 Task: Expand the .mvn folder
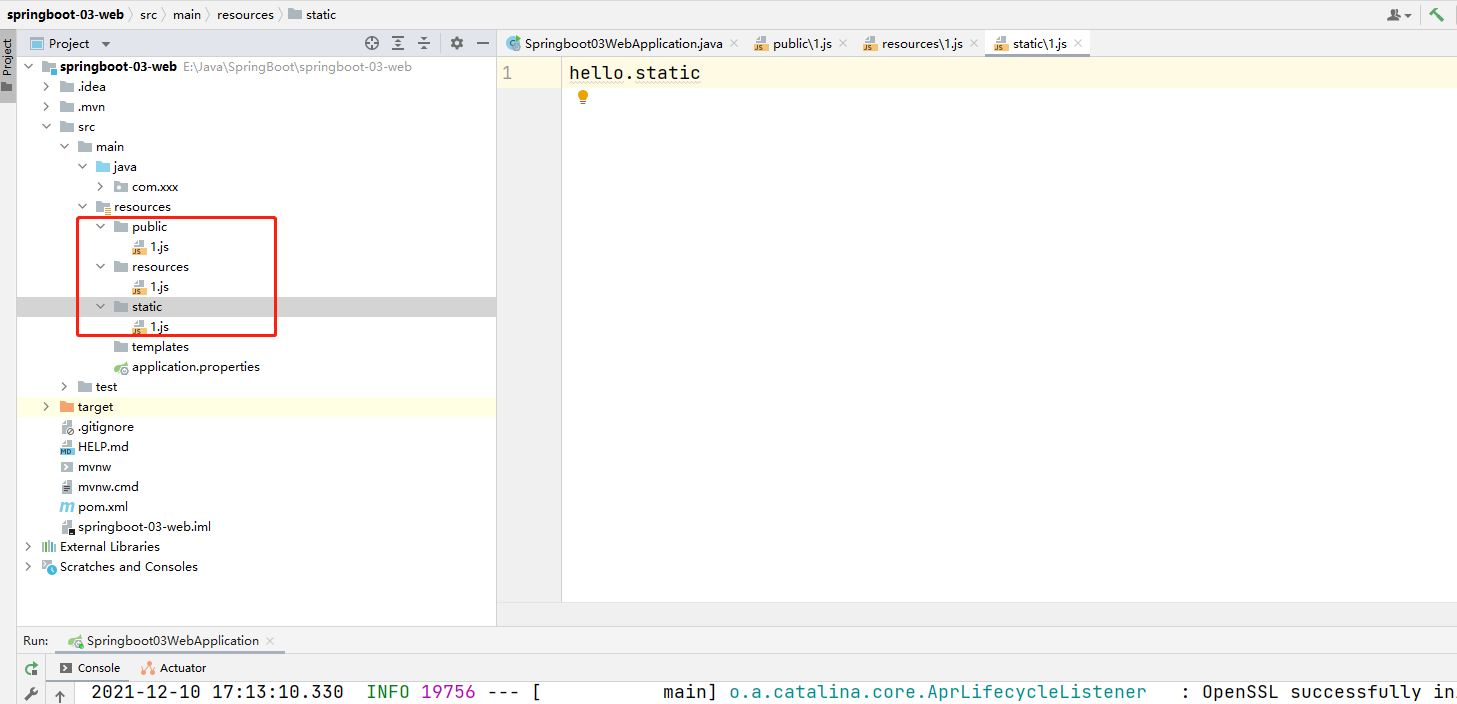[x=46, y=107]
